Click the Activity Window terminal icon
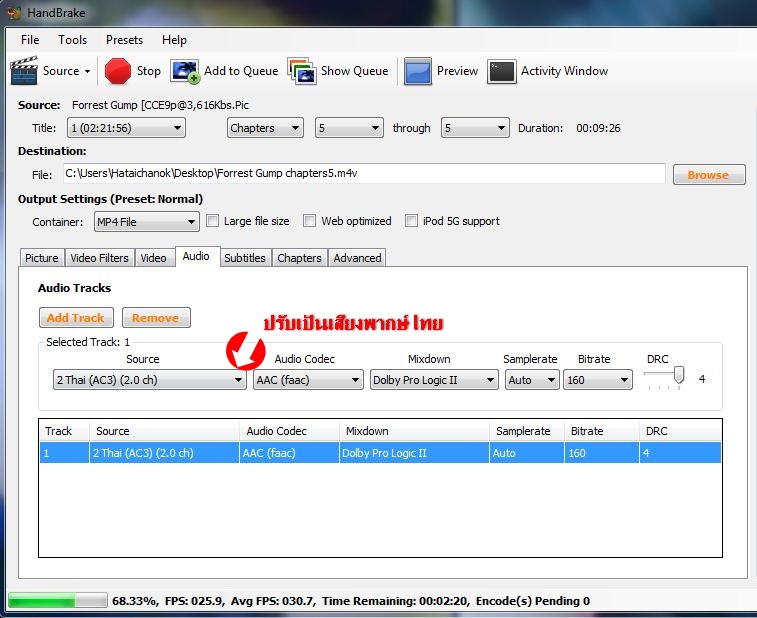 pyautogui.click(x=502, y=71)
